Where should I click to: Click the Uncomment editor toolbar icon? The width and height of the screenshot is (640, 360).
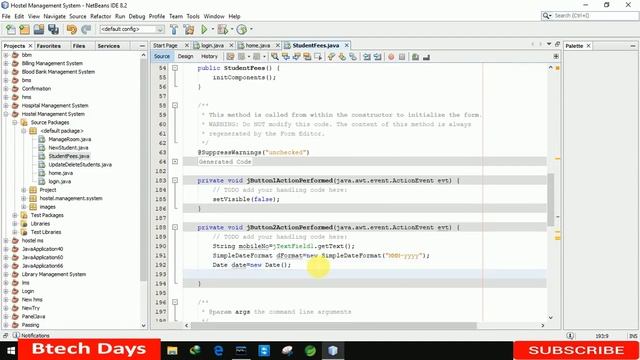pos(427,57)
